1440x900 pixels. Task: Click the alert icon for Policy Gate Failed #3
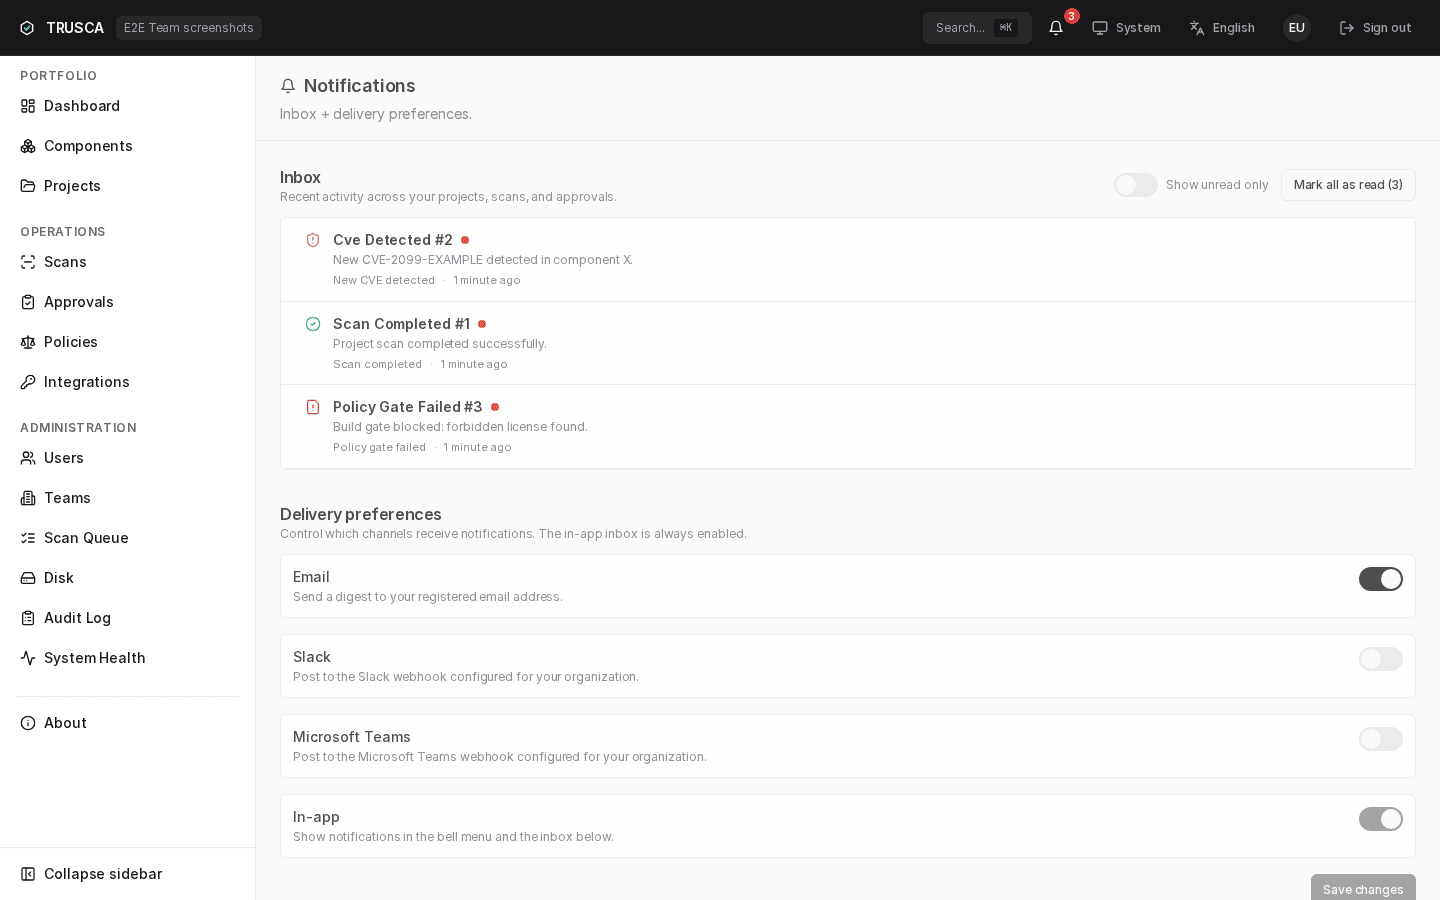313,407
